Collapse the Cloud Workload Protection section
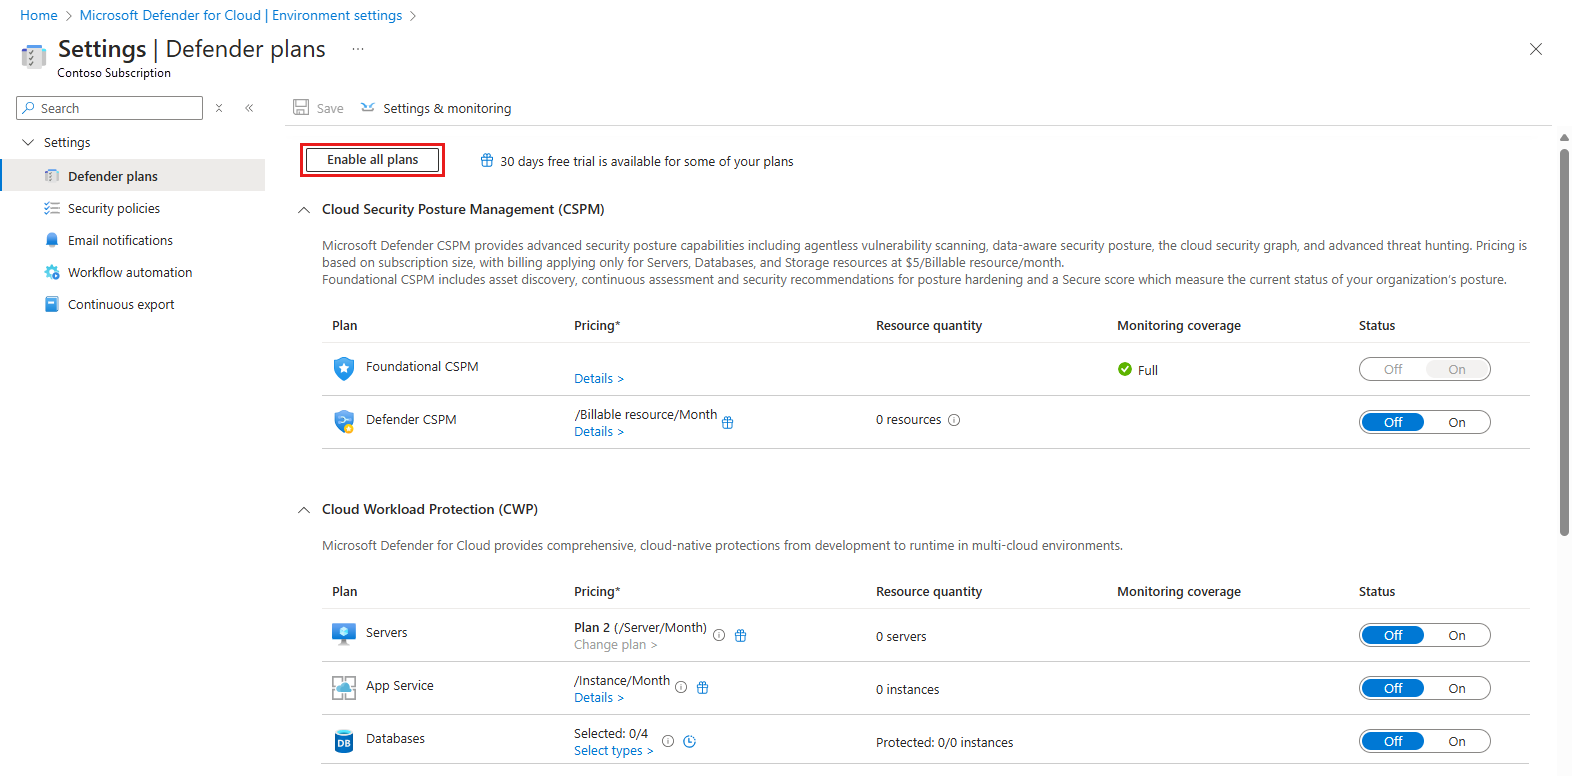 pyautogui.click(x=304, y=510)
